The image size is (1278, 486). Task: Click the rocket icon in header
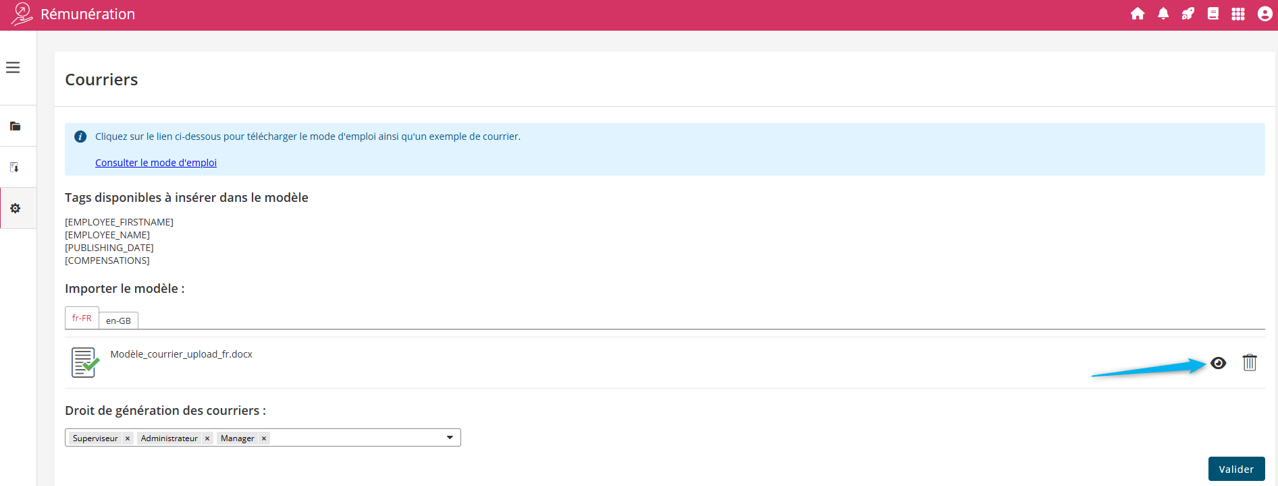[1188, 14]
